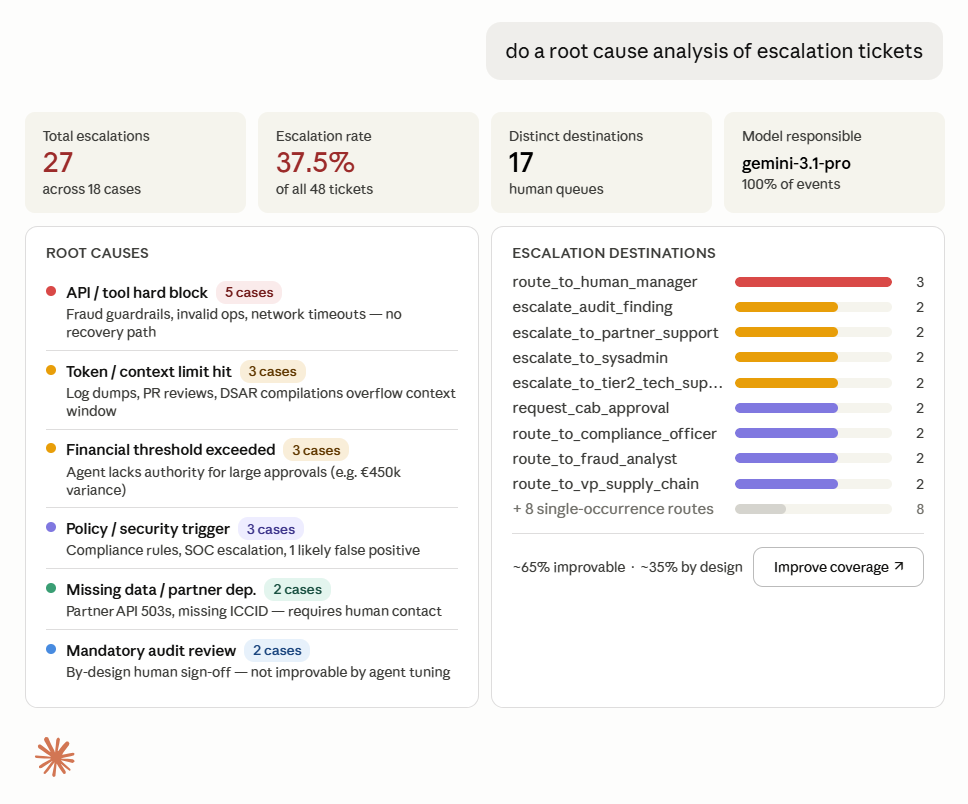Select the Token / context limit hit heading
968x804 pixels.
pyautogui.click(x=149, y=372)
